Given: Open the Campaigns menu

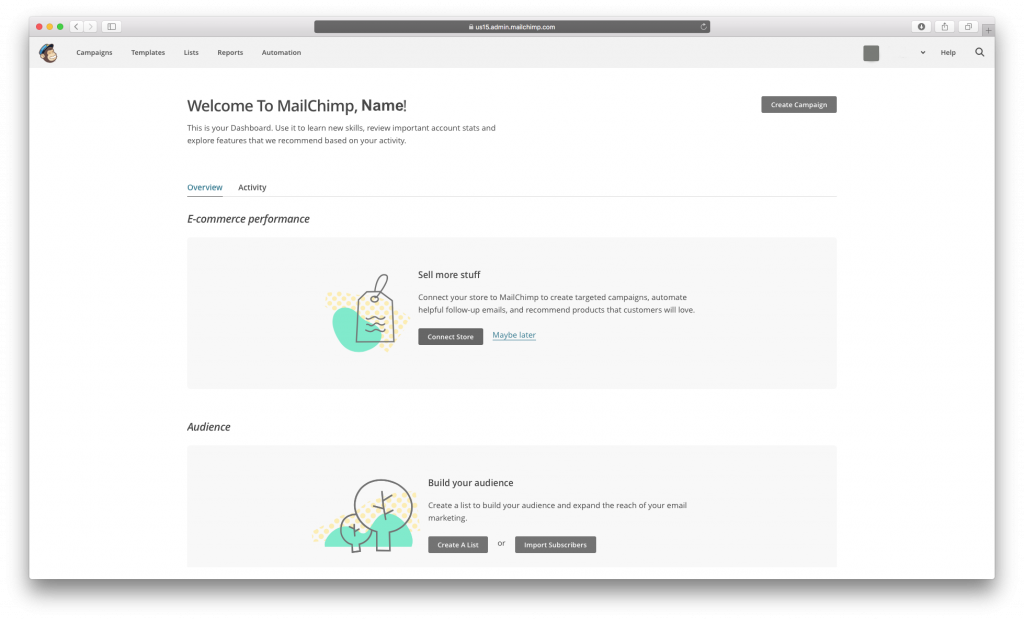Looking at the screenshot, I should tap(94, 52).
